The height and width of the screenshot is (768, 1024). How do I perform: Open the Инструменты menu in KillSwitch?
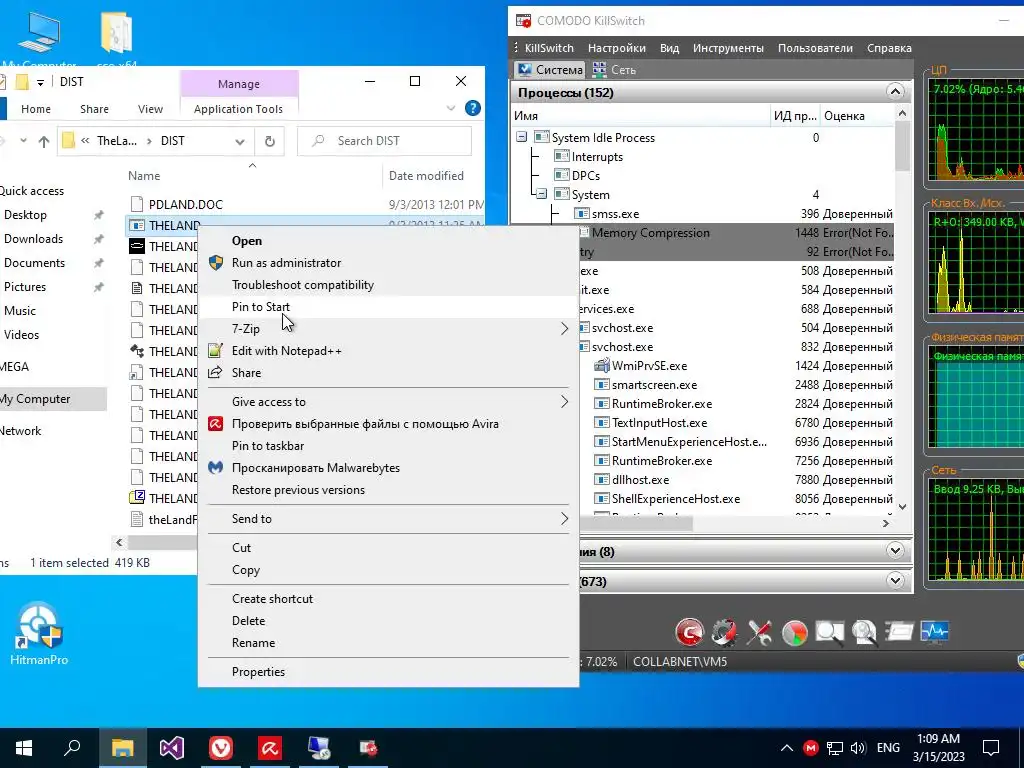pos(728,48)
